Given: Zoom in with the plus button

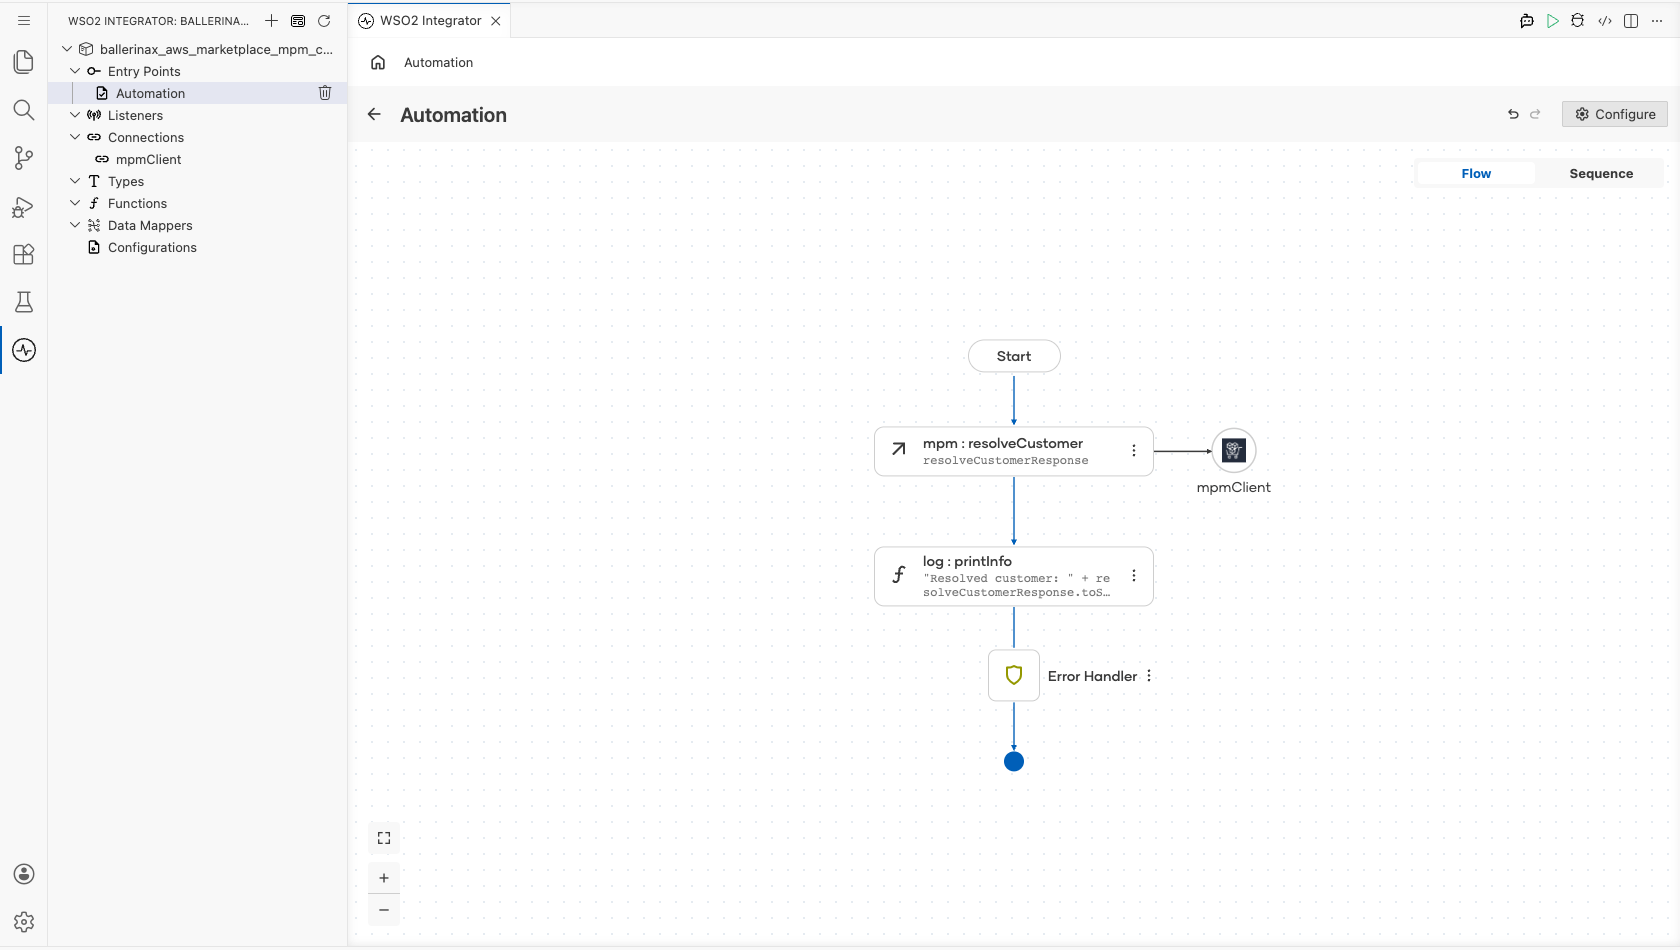Looking at the screenshot, I should pos(384,878).
